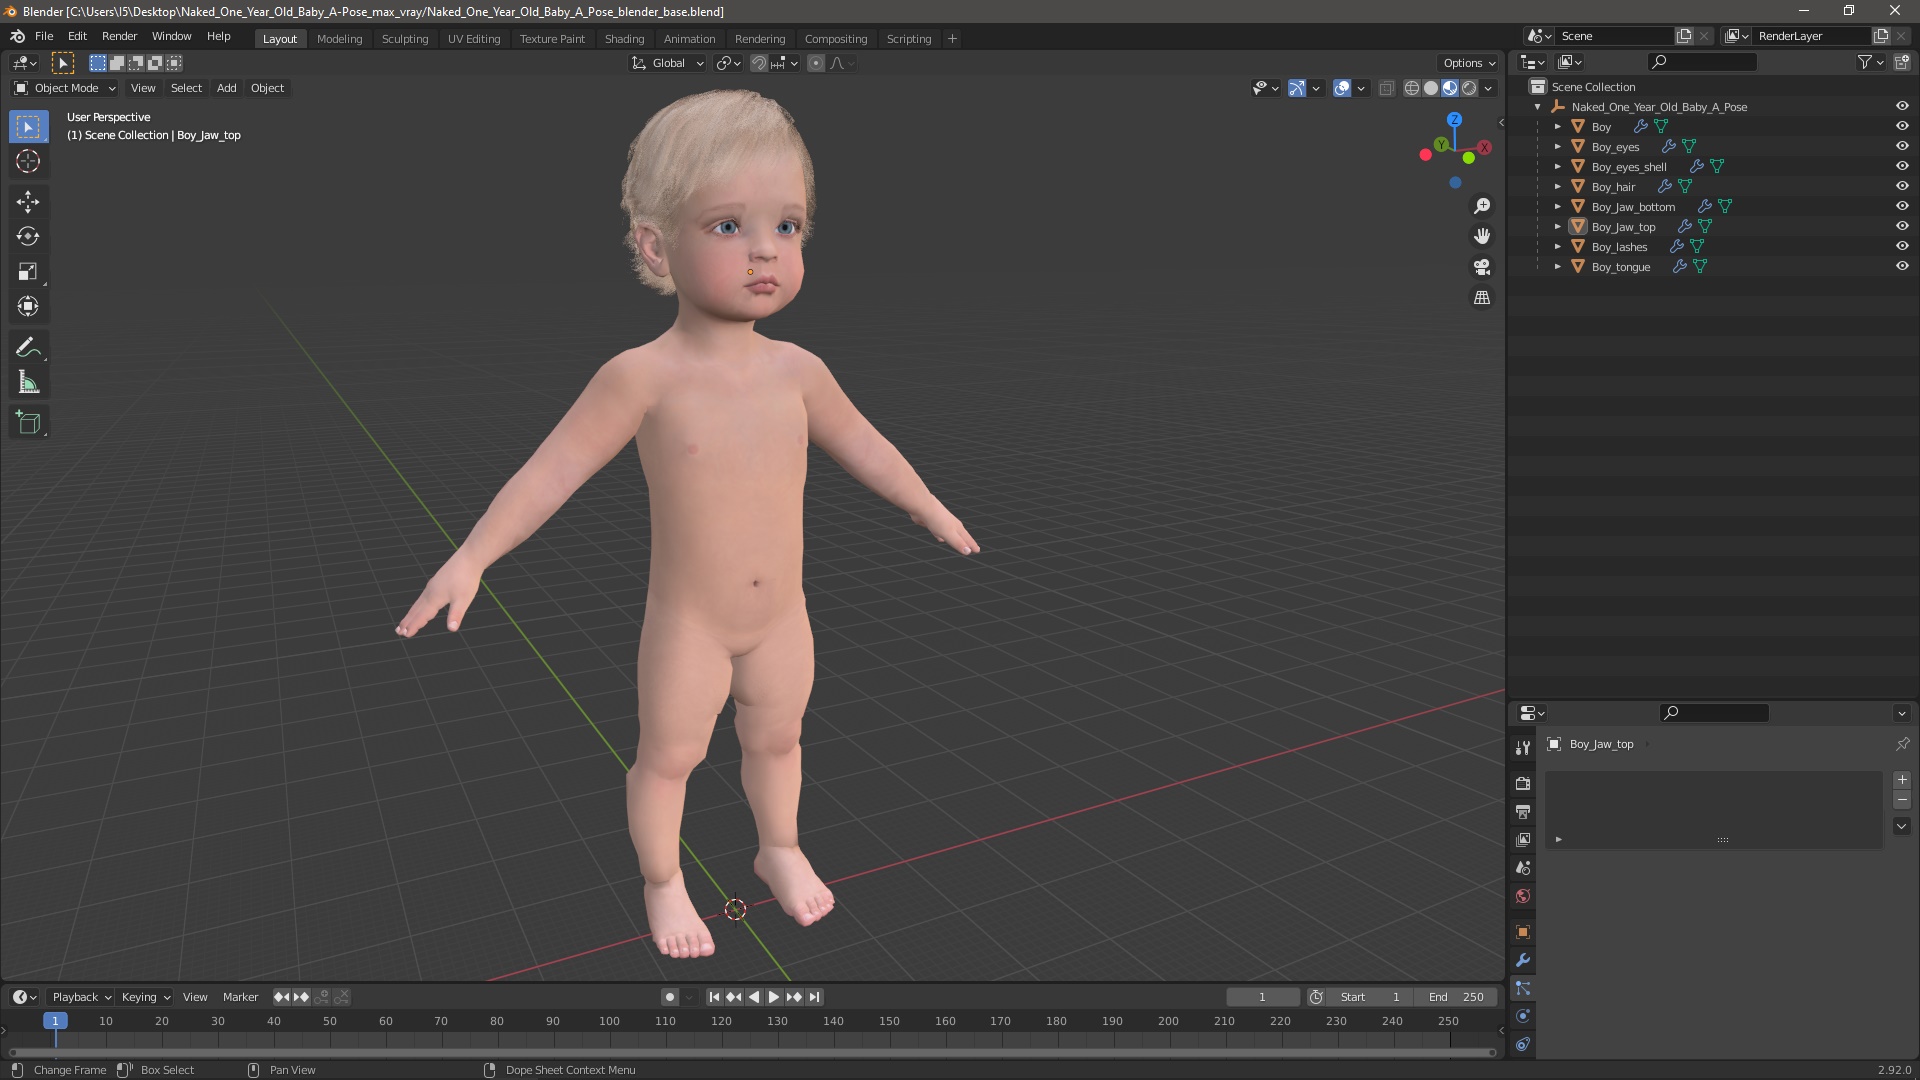Open the Playback dropdown in timeline
Viewport: 1920px width, 1080px height.
(81, 997)
